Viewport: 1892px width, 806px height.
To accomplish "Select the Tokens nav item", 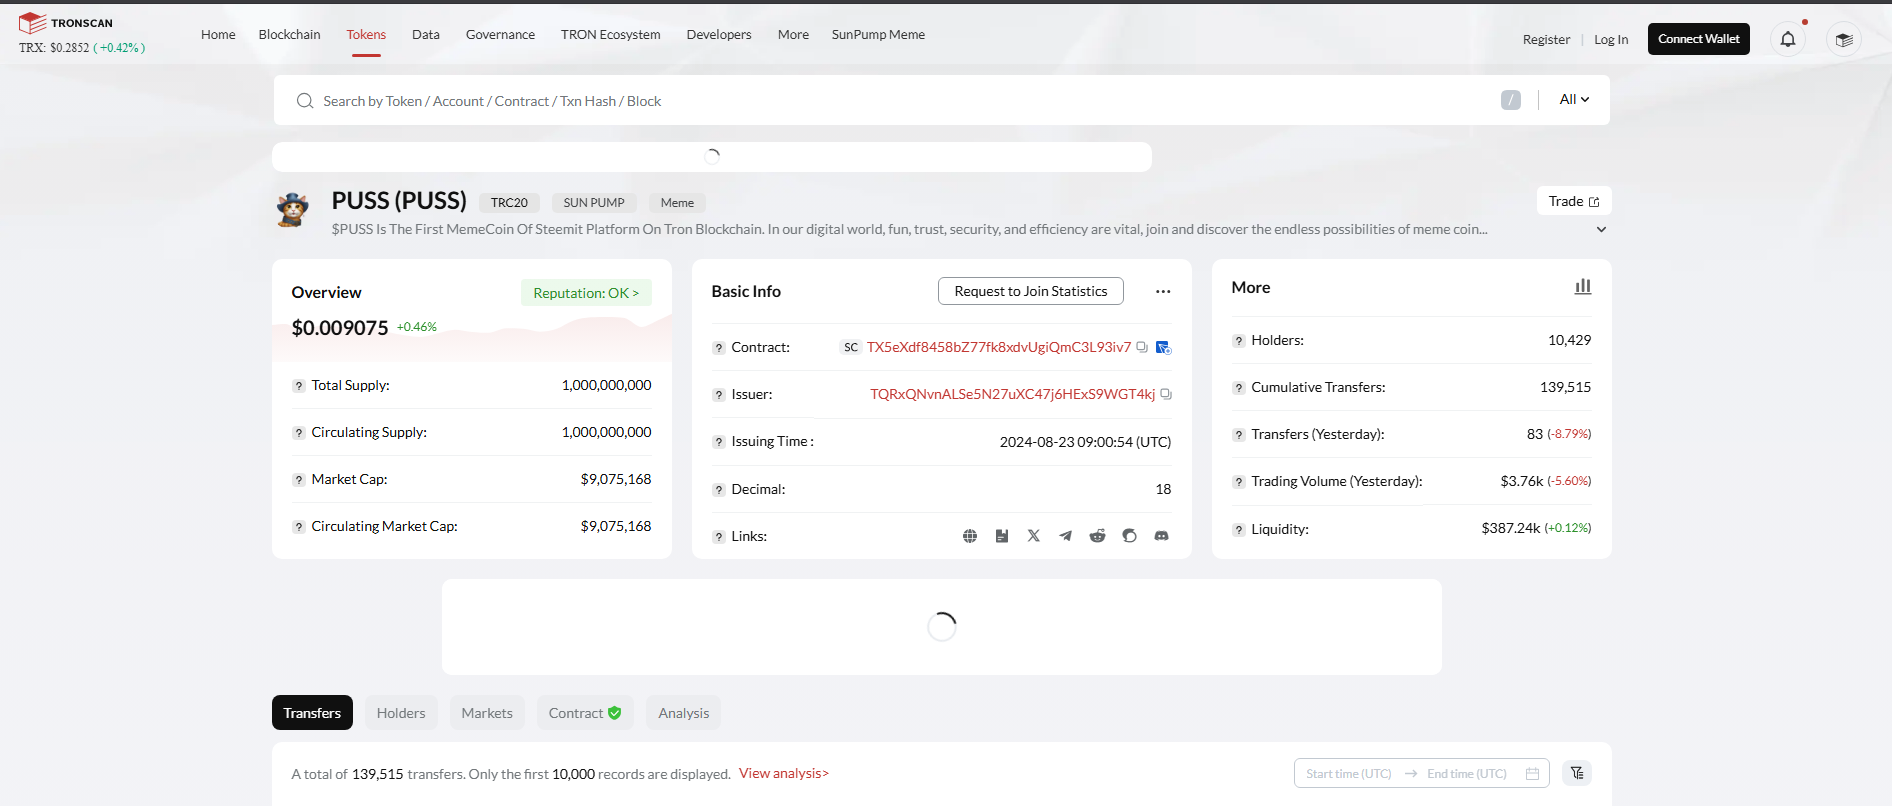I will click(366, 34).
